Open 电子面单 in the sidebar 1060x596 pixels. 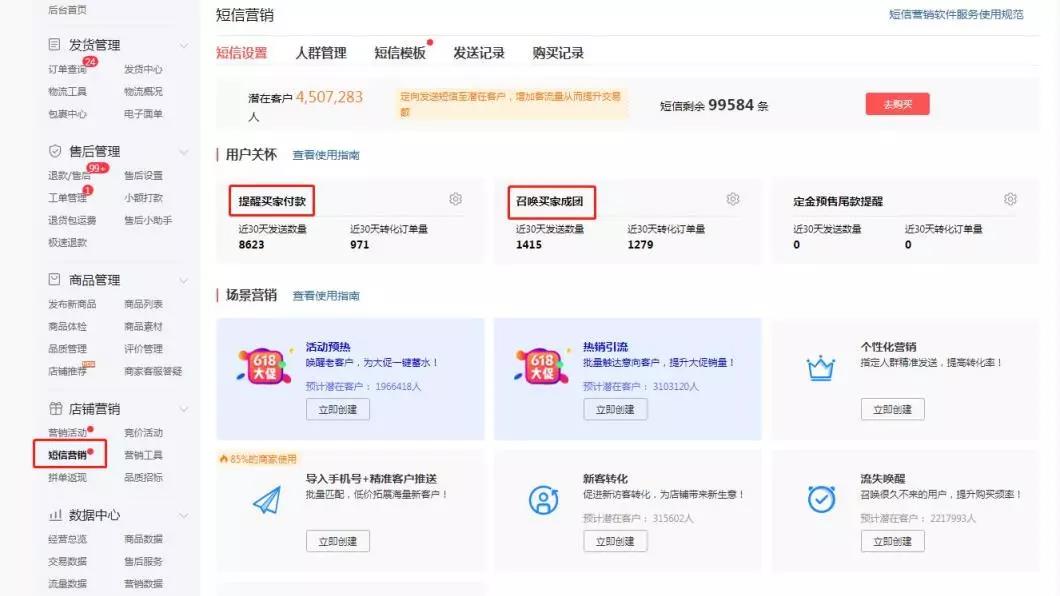(143, 114)
